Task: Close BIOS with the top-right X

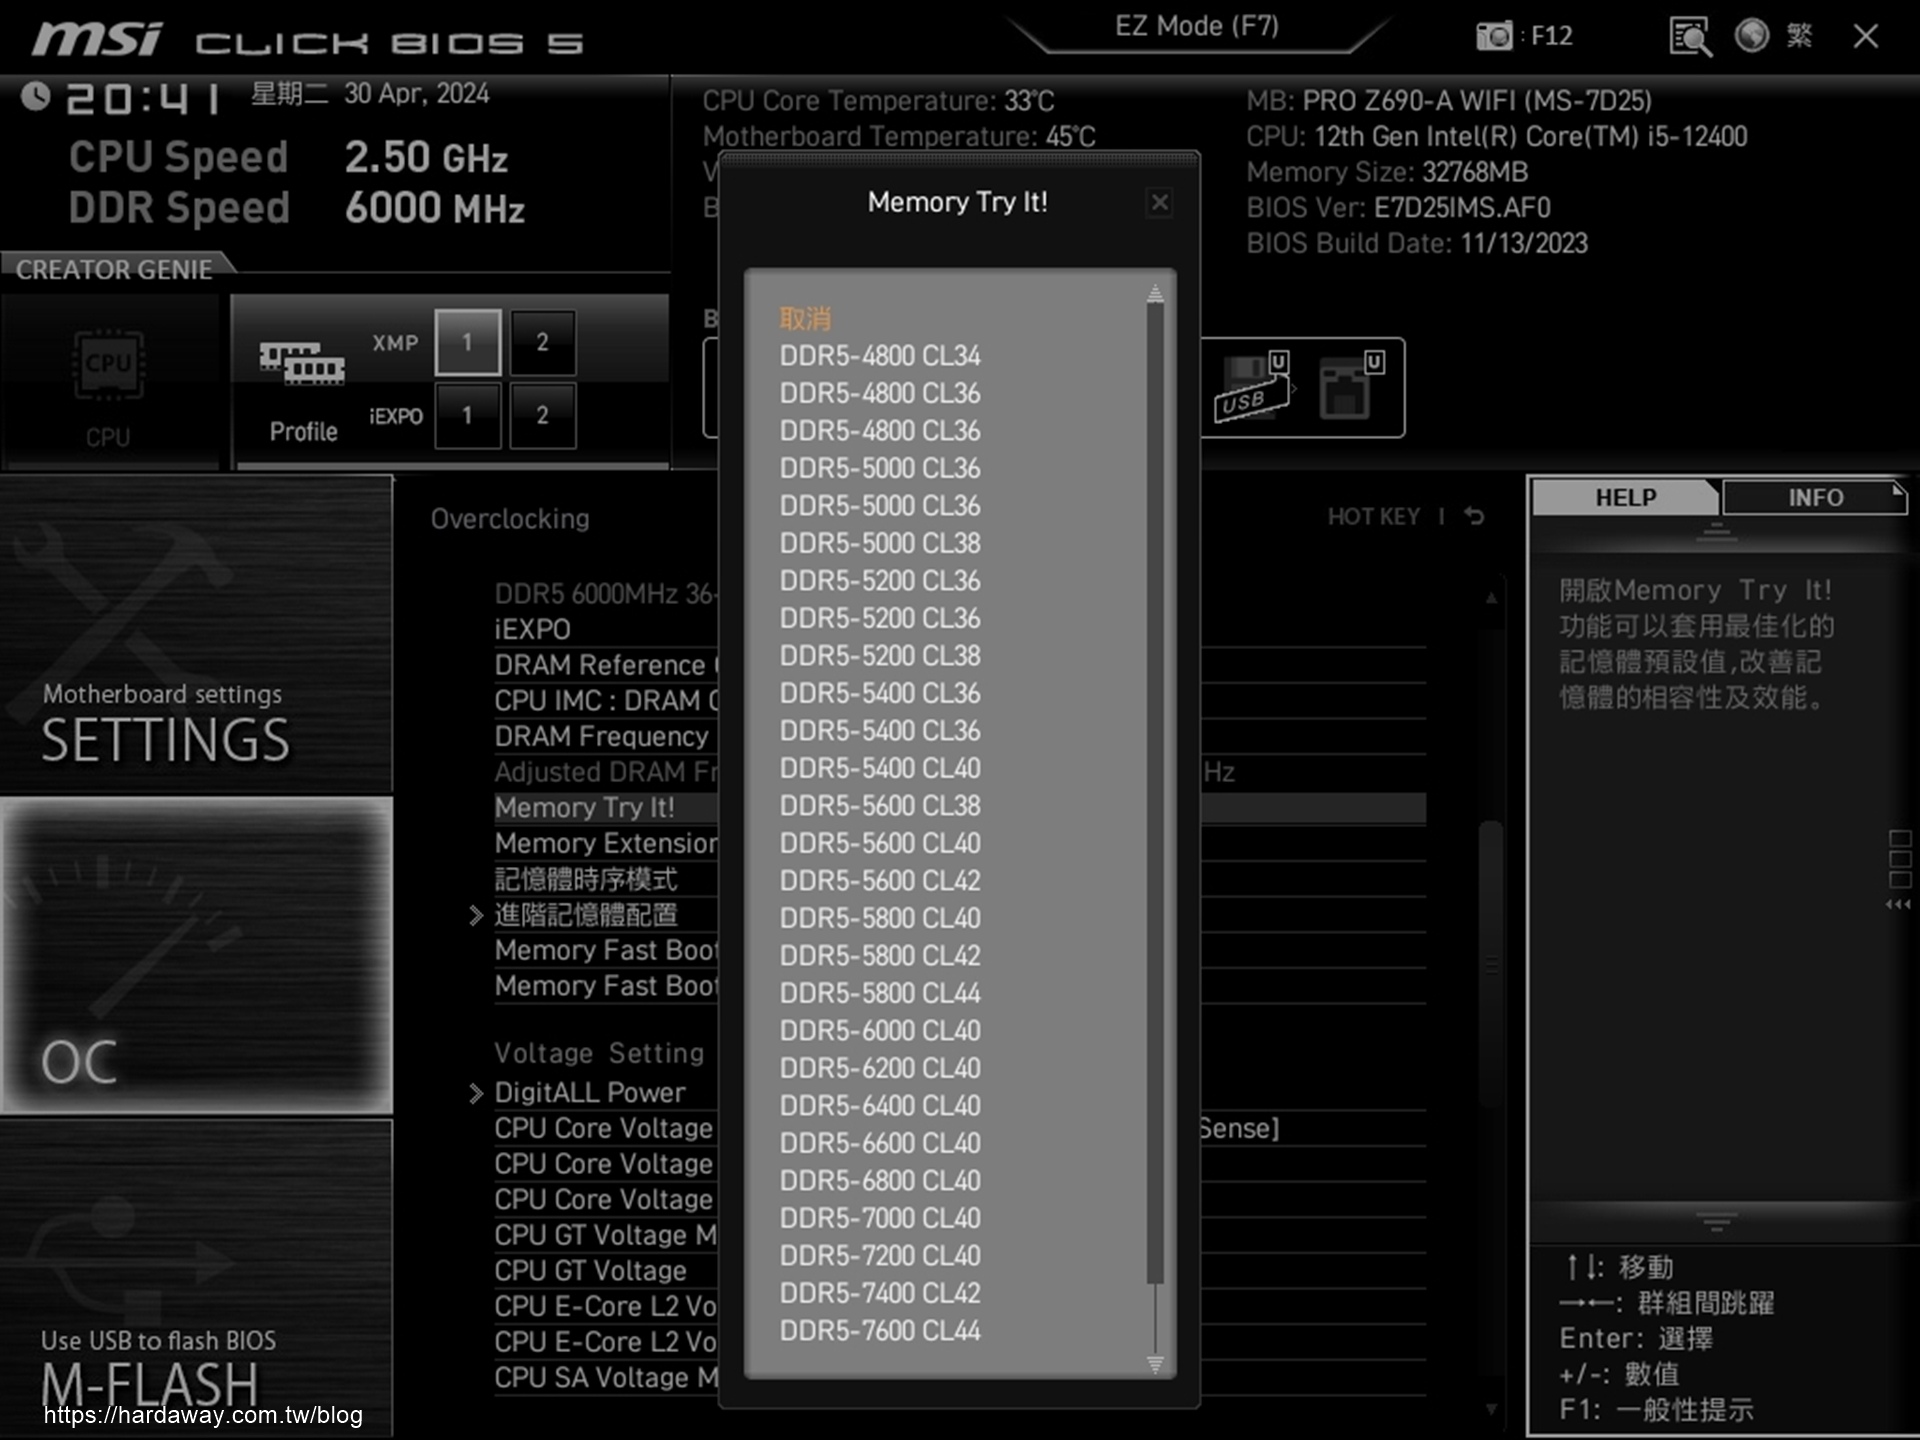Action: click(x=1865, y=37)
